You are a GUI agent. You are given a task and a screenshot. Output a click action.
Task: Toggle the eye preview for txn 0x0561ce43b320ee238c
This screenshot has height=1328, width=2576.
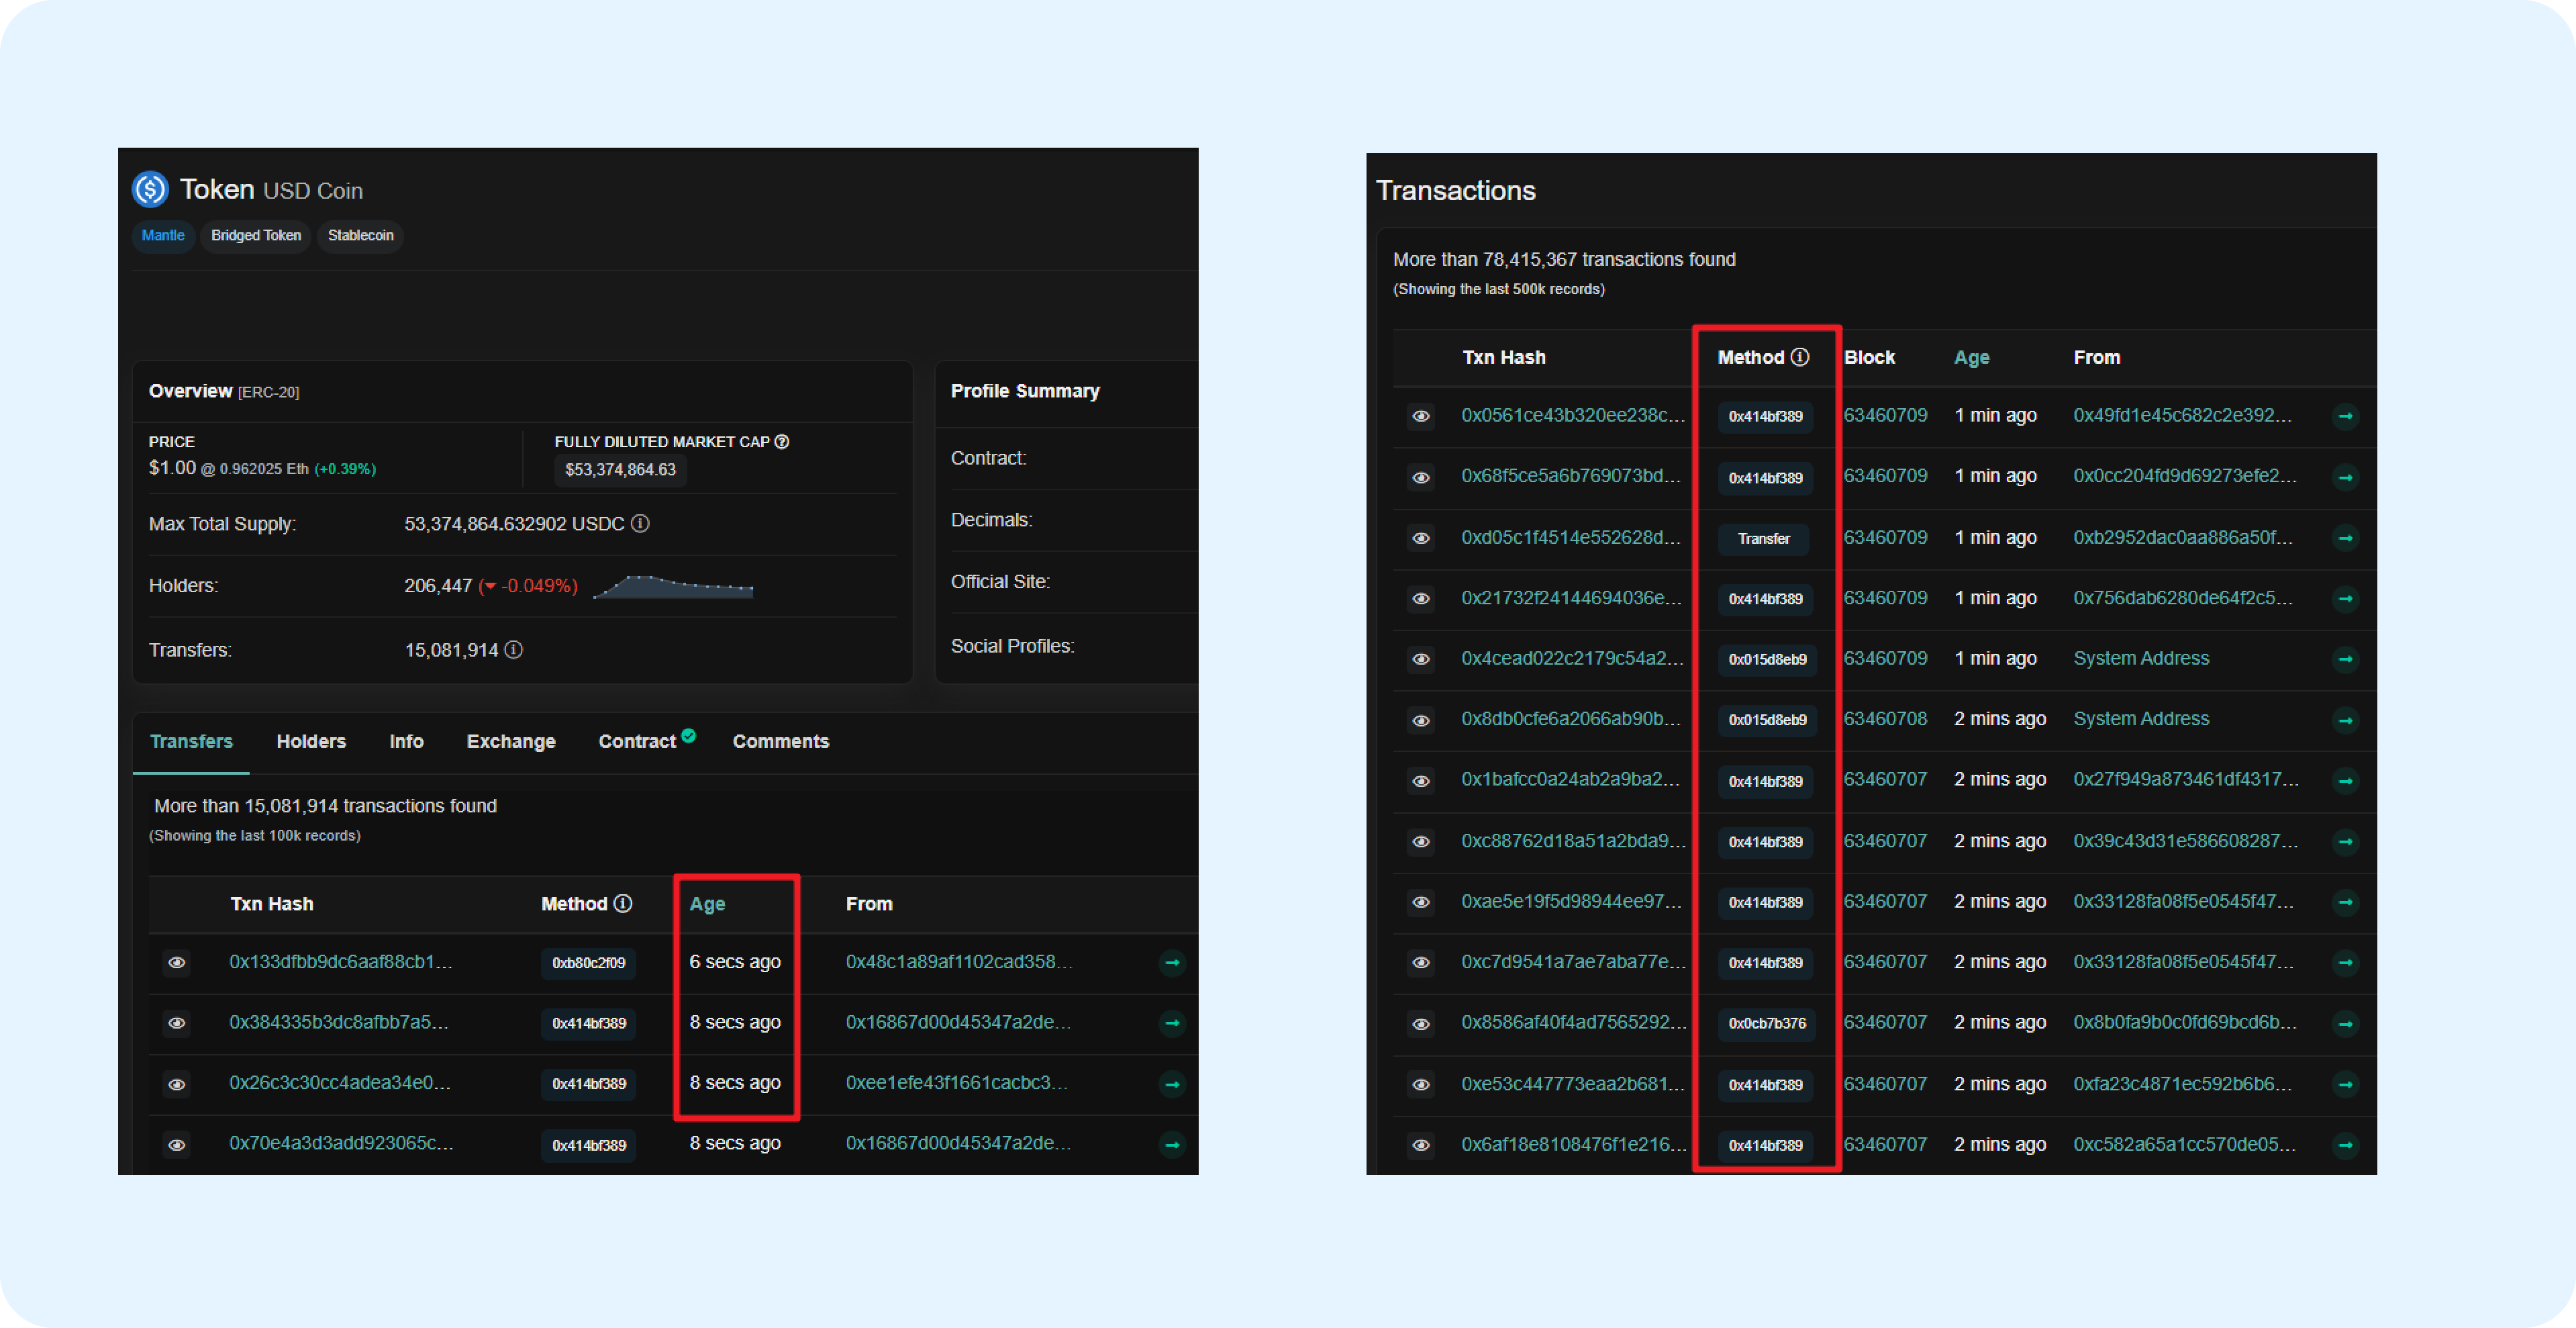pos(1421,416)
